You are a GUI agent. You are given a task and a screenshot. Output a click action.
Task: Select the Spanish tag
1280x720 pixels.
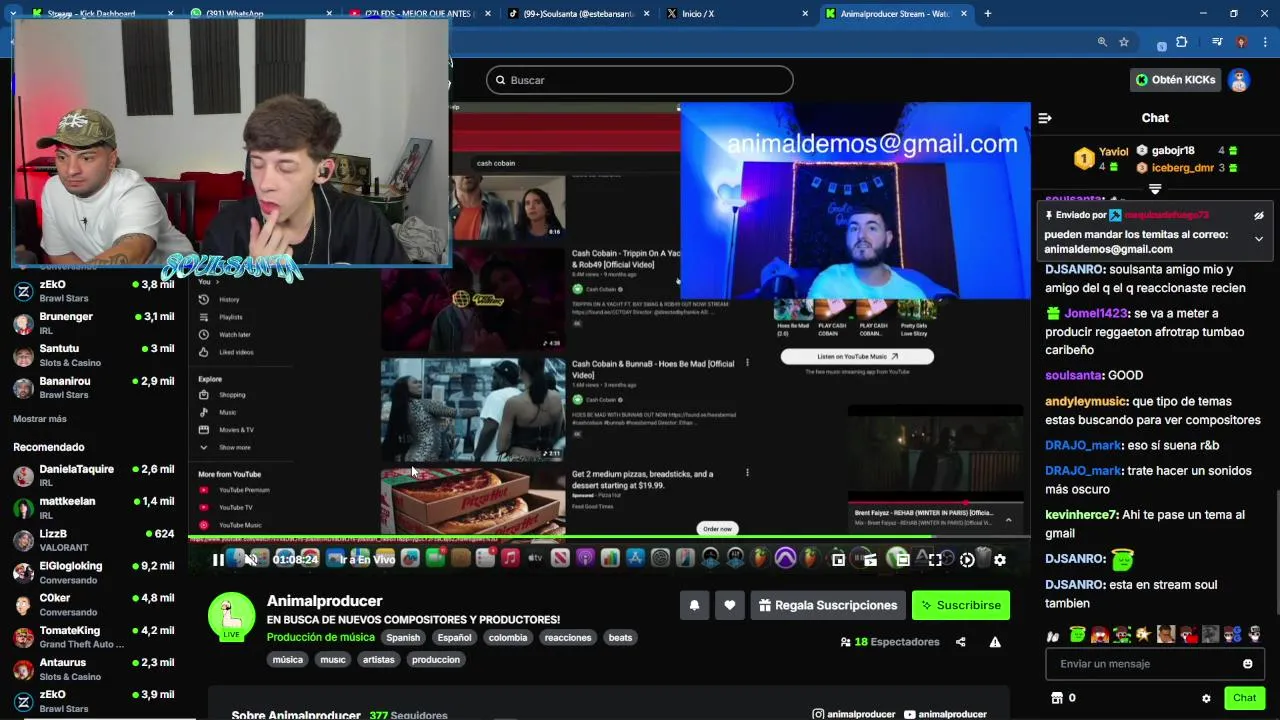[x=403, y=637]
